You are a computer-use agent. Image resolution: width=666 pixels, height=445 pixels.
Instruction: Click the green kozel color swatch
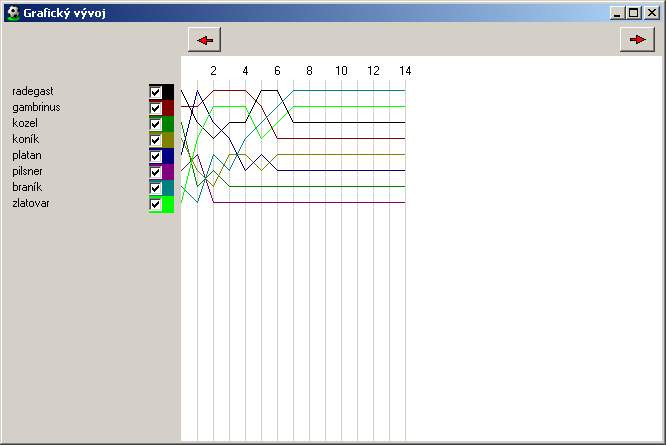pos(168,124)
